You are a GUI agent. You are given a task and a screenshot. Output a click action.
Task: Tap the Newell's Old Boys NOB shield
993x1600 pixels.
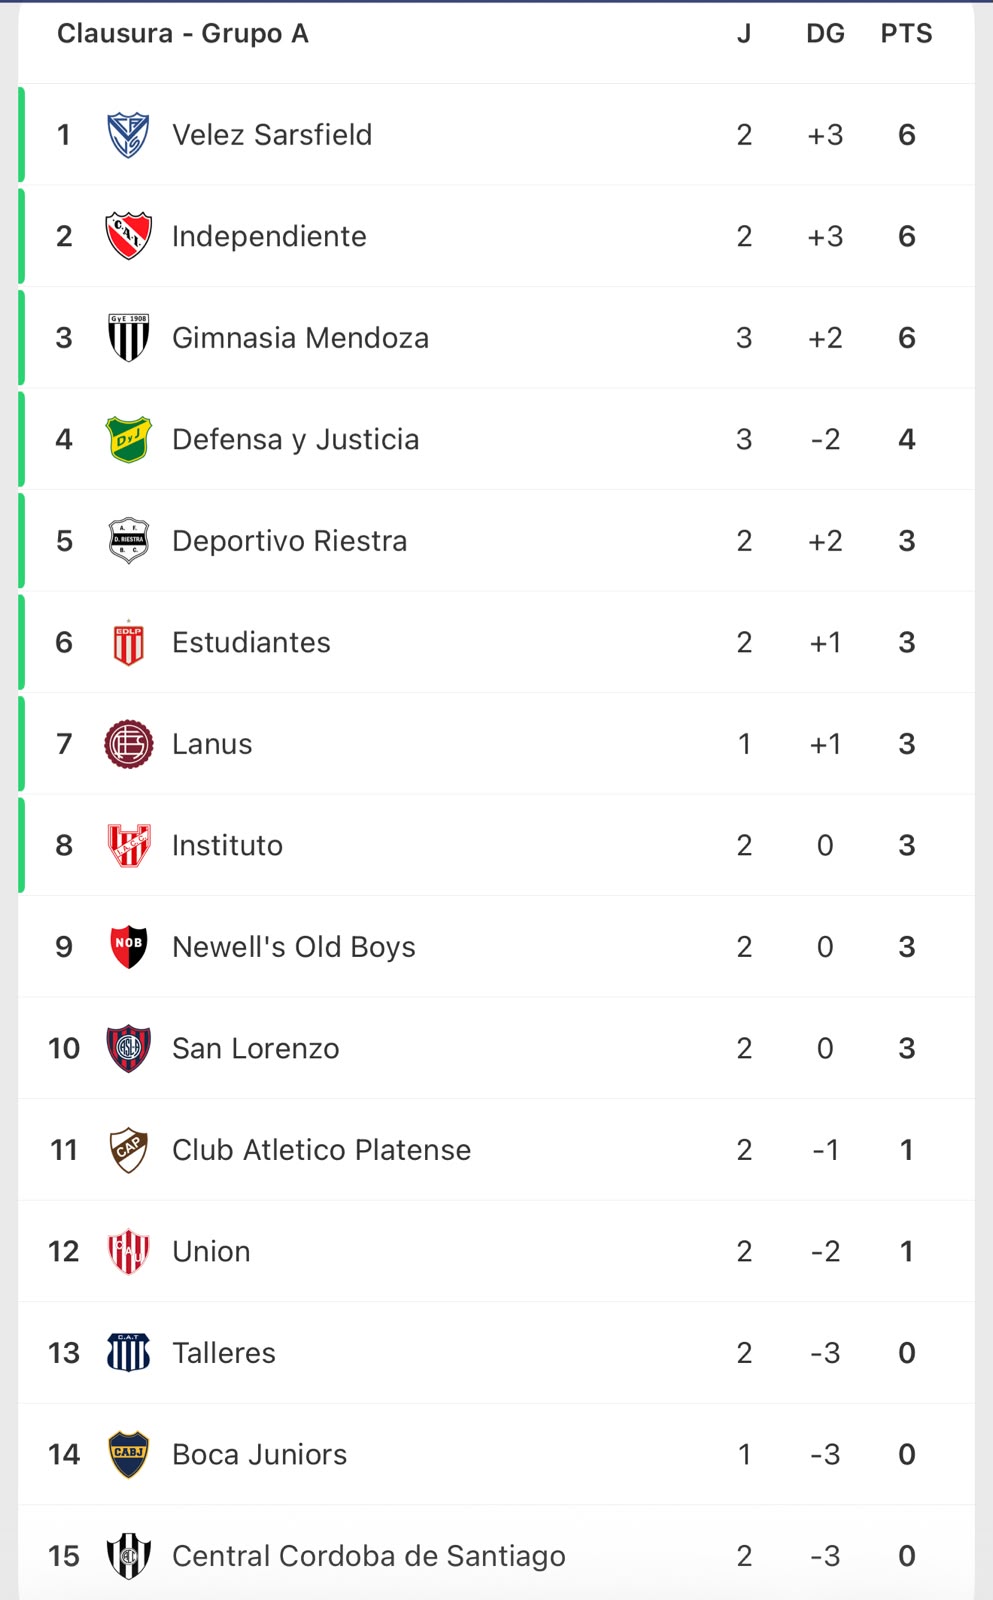[128, 947]
